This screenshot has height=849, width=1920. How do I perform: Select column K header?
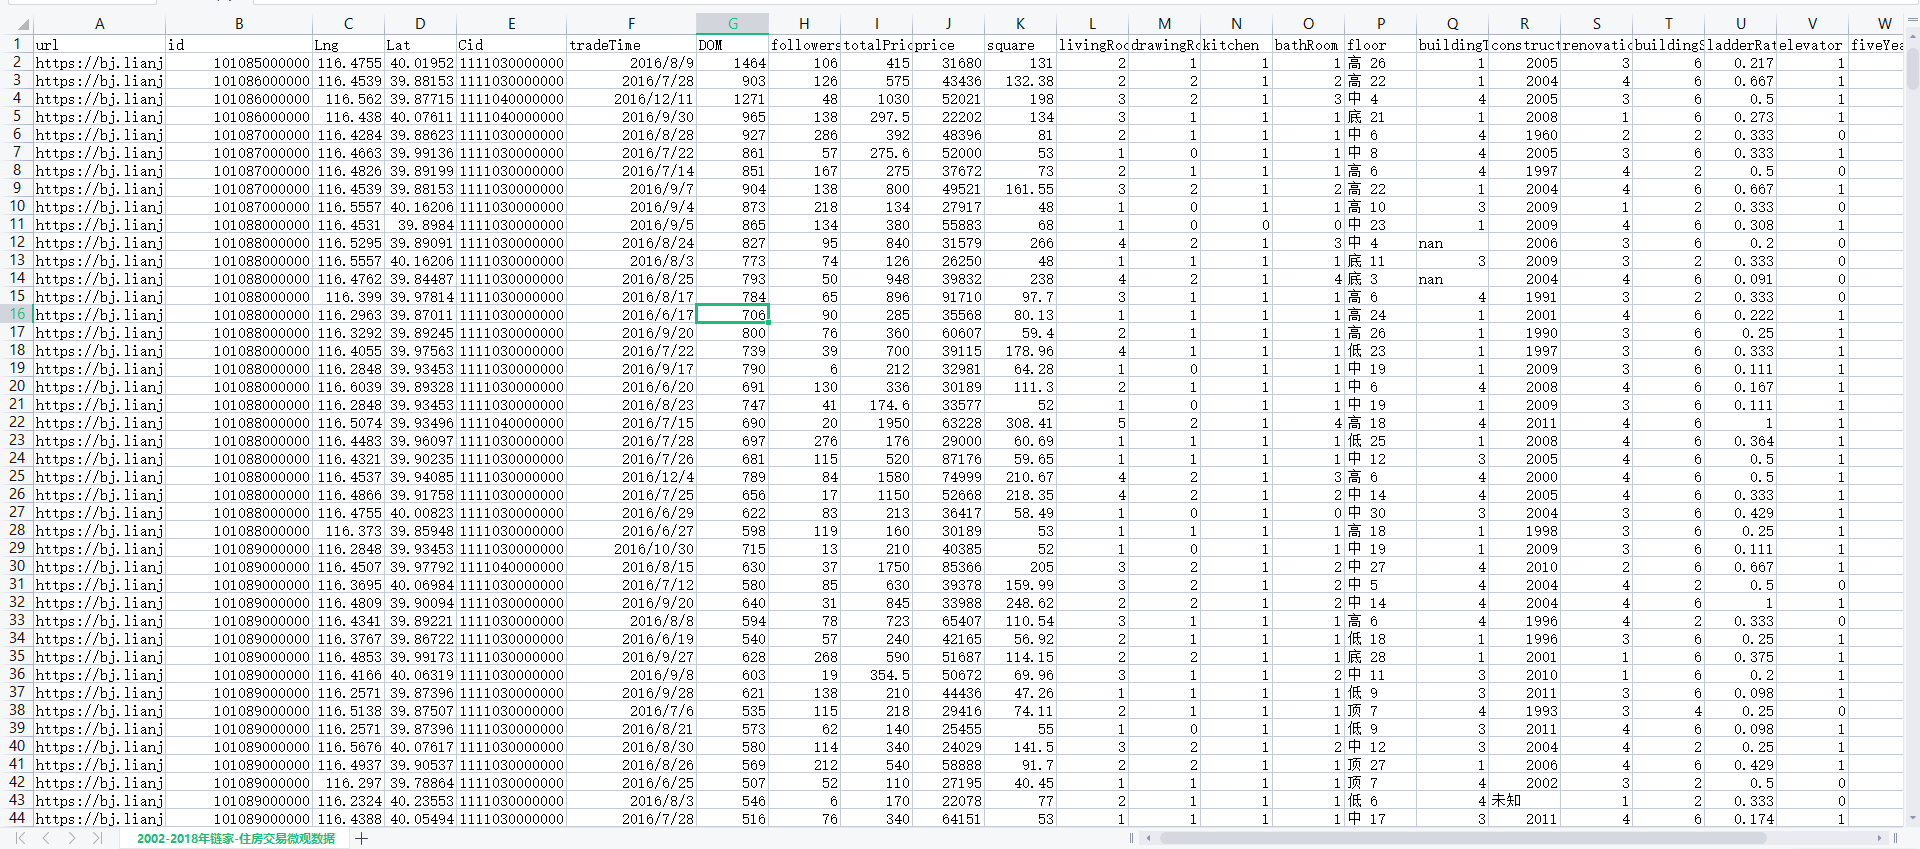tap(1020, 24)
